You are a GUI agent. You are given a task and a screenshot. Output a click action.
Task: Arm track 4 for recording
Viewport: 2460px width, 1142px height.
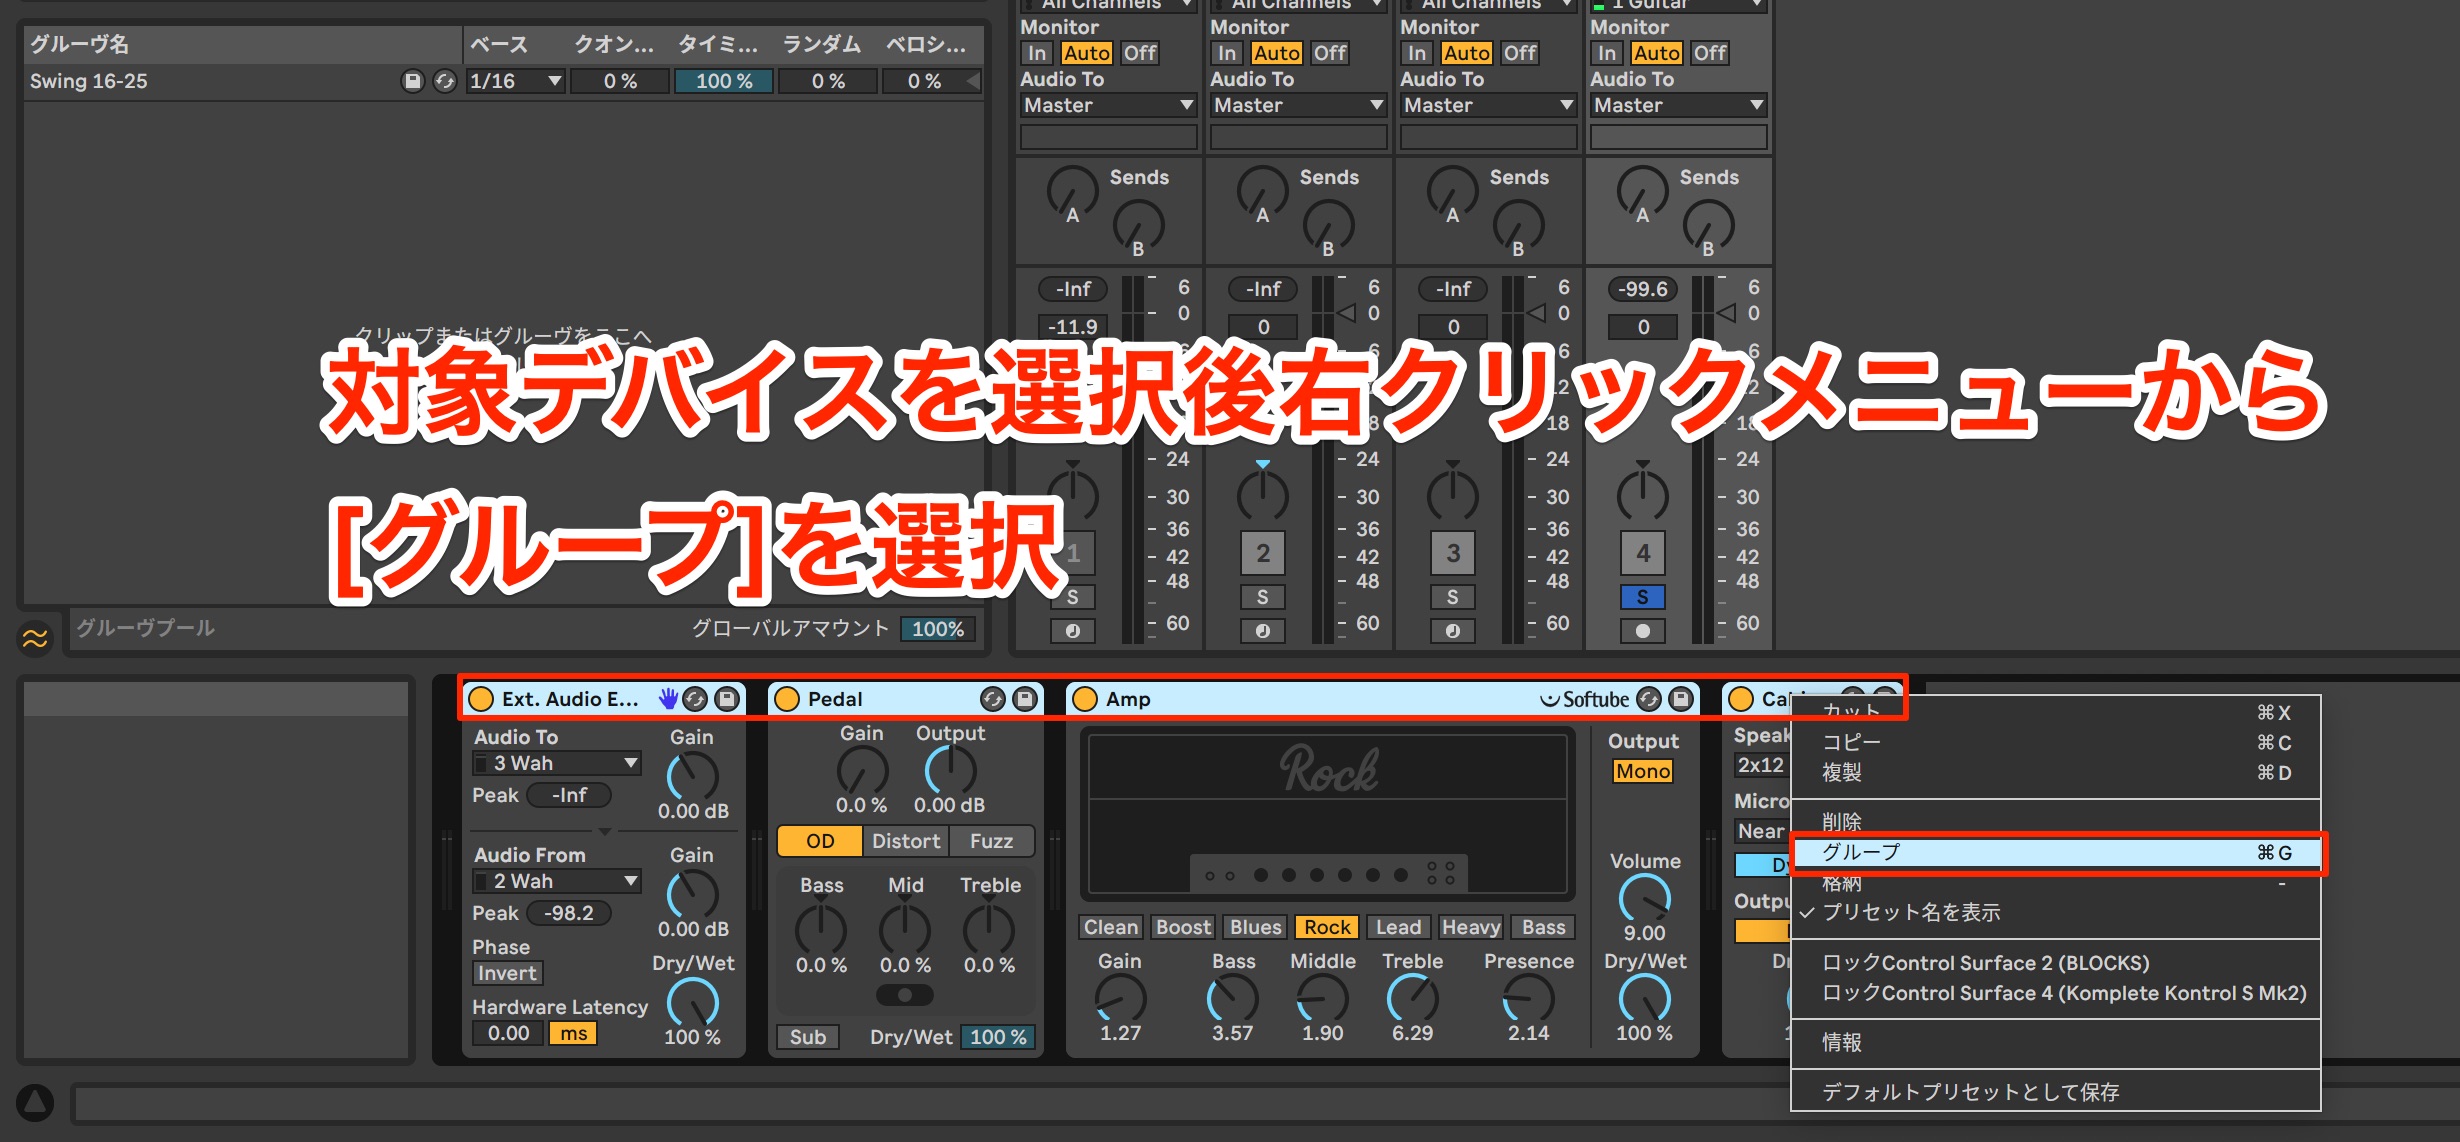[1643, 631]
